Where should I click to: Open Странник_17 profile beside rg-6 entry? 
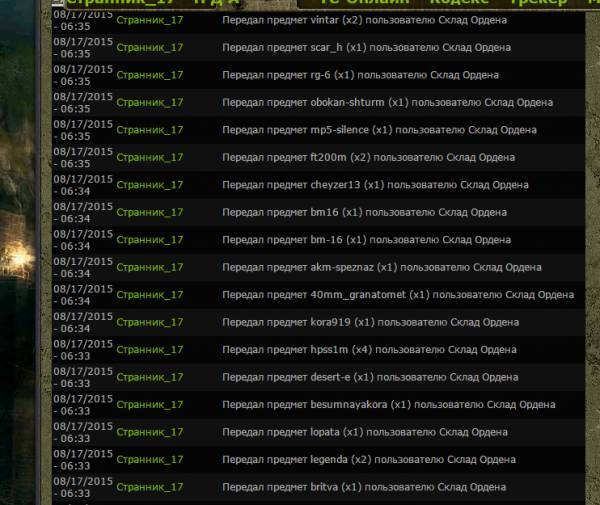click(149, 75)
